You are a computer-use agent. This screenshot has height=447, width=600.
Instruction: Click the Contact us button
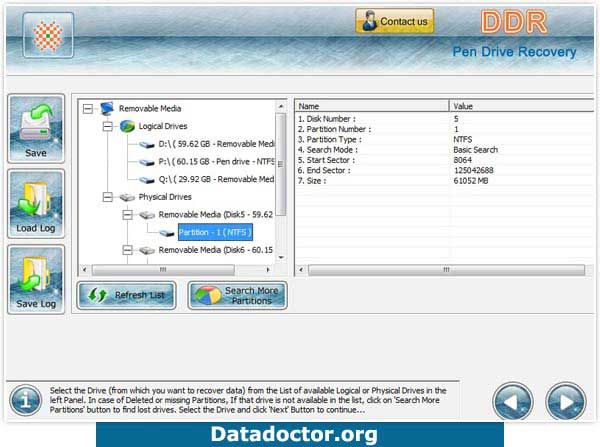[395, 21]
